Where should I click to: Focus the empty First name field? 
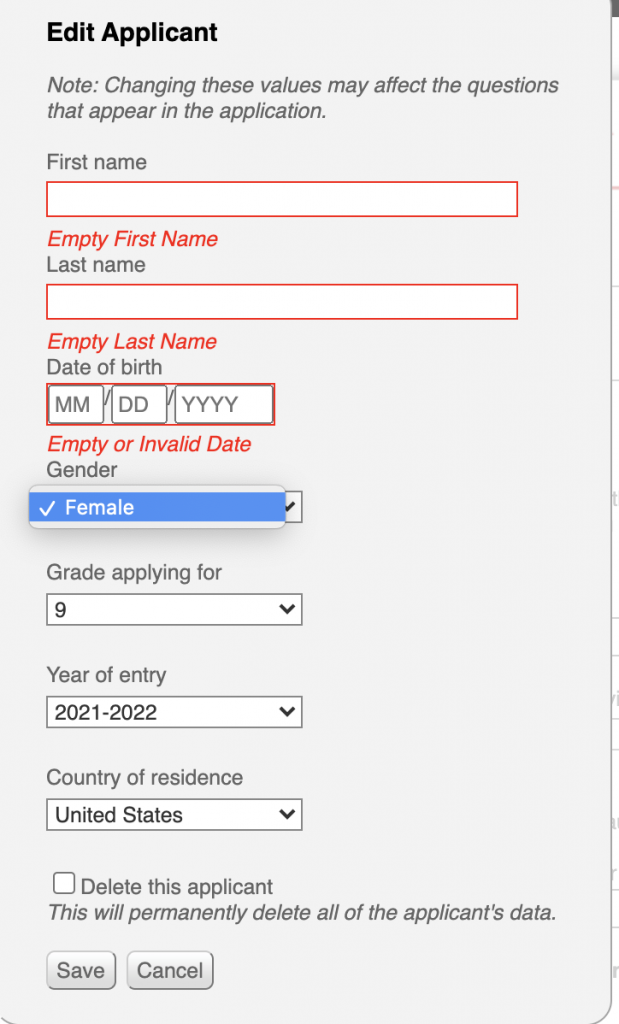coord(282,199)
